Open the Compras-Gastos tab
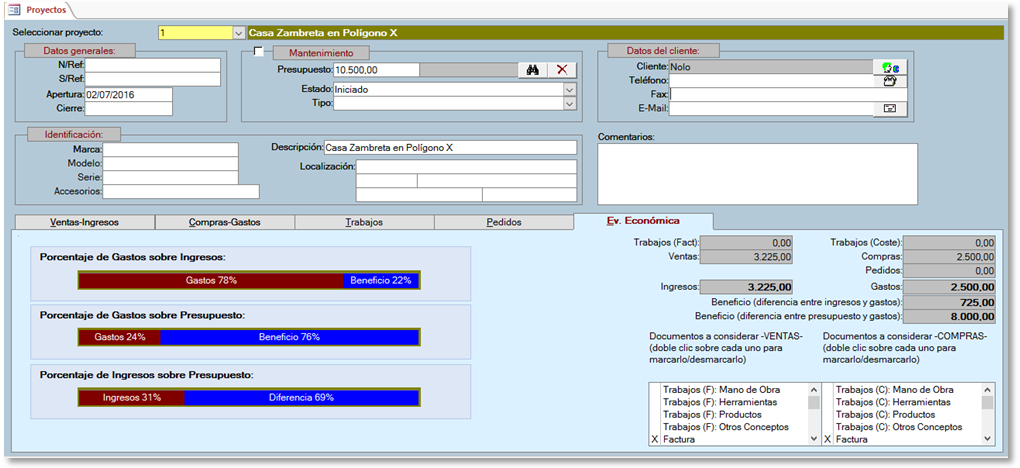The image size is (1020, 468). coord(226,222)
